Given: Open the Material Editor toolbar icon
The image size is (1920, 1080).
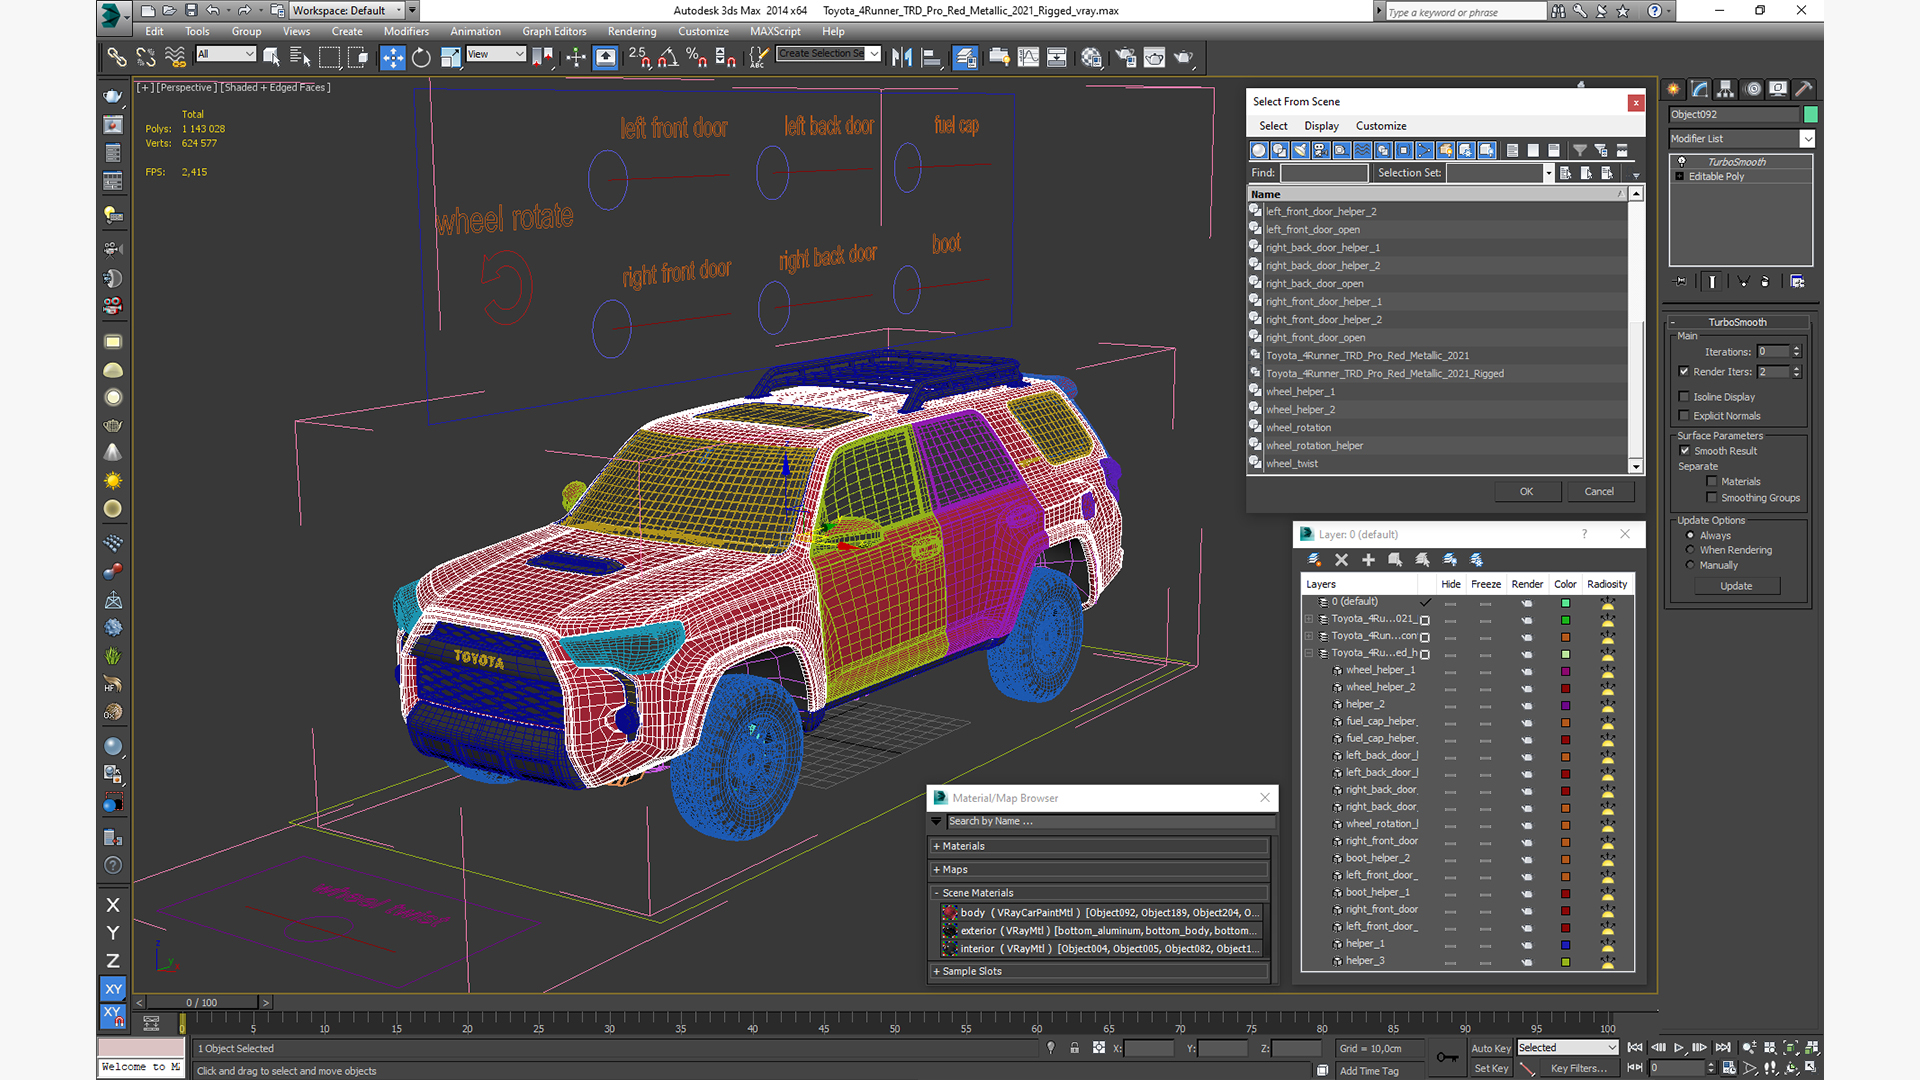Looking at the screenshot, I should click(1091, 58).
